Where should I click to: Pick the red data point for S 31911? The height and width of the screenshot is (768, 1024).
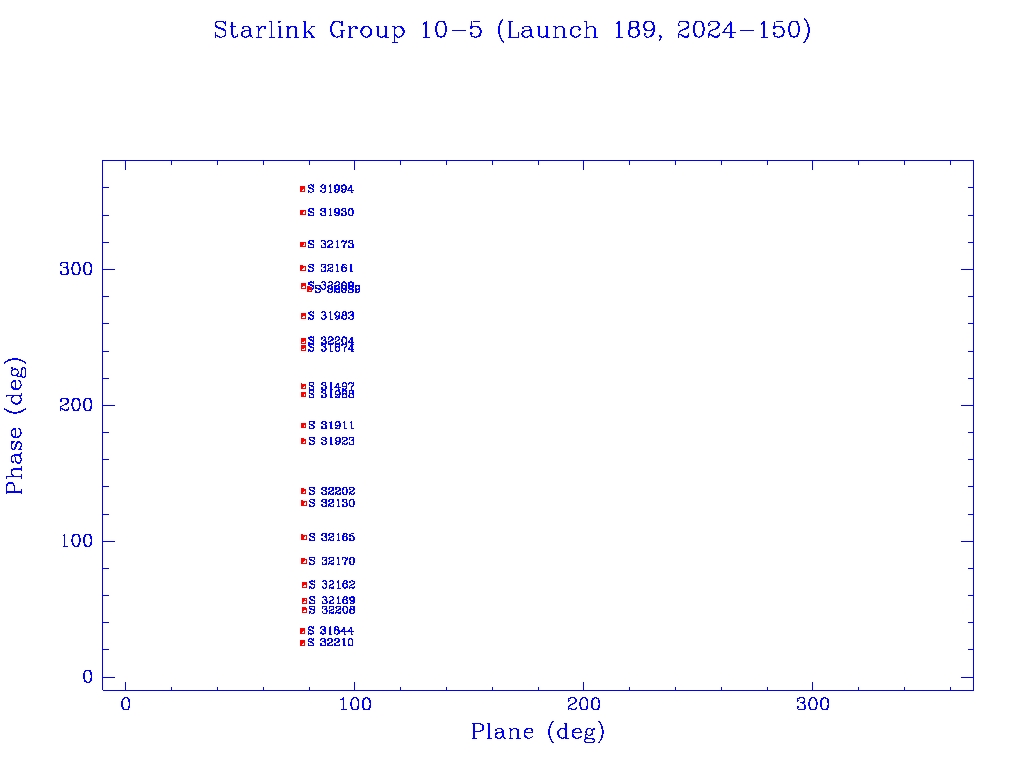click(303, 425)
